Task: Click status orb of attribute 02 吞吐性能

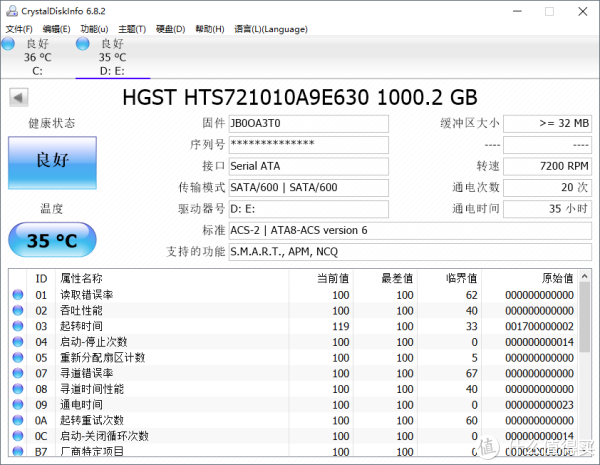Action: [18, 310]
